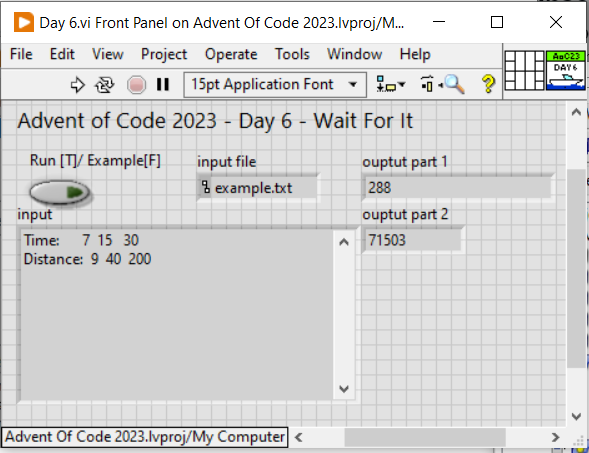Image resolution: width=589 pixels, height=453 pixels.
Task: Click the Pause toolbar button
Action: [163, 85]
